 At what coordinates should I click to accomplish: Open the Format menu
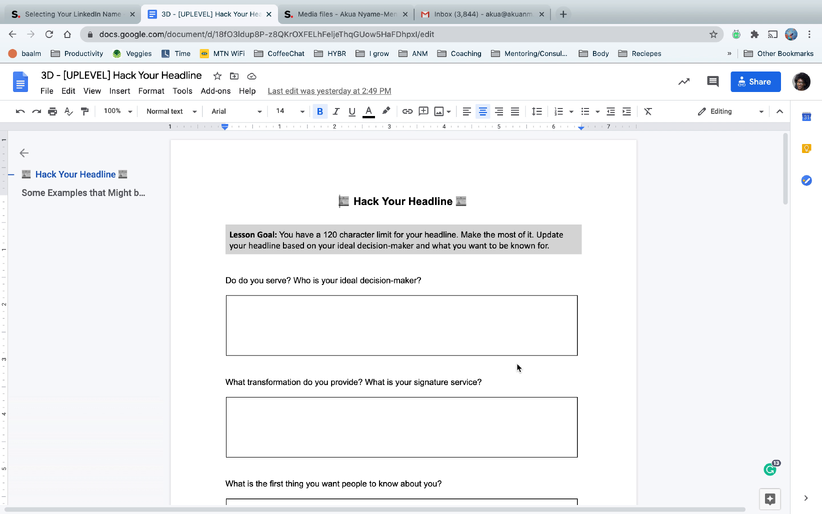click(x=151, y=91)
